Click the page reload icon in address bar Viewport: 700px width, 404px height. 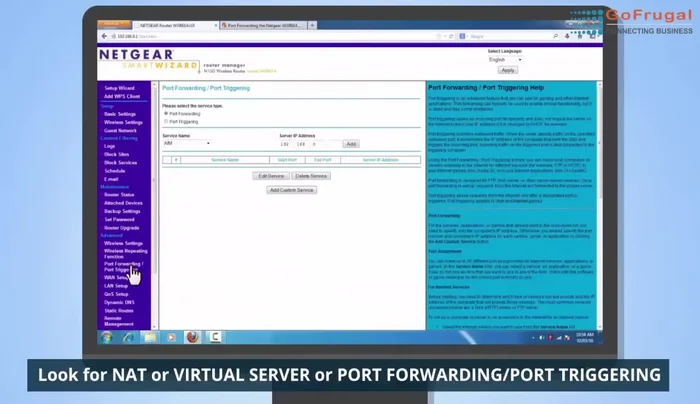click(x=451, y=36)
